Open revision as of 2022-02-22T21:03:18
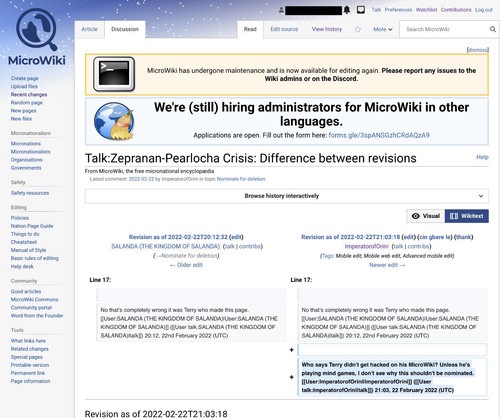This screenshot has width=500, height=418. 350,237
